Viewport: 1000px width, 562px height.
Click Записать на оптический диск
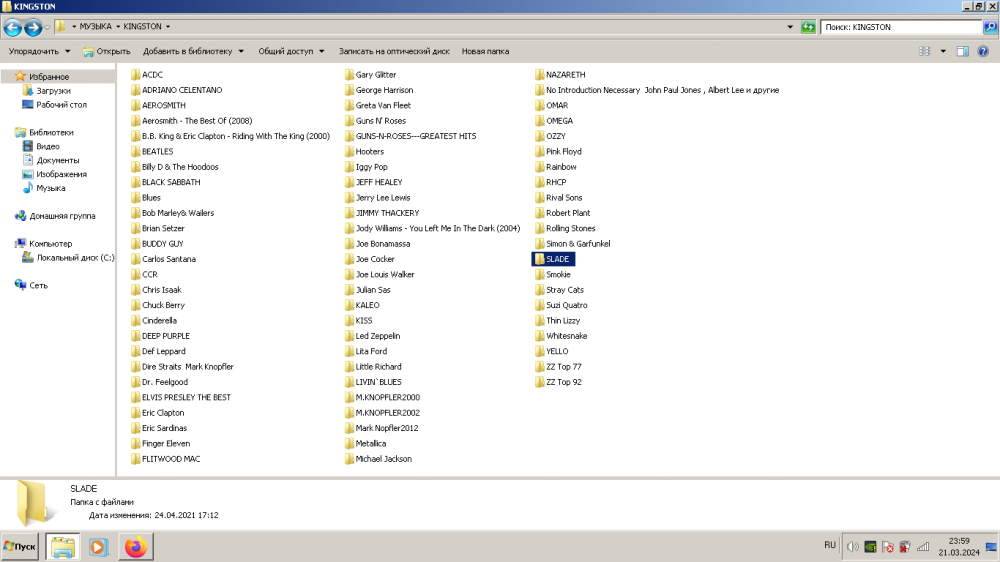tap(394, 51)
